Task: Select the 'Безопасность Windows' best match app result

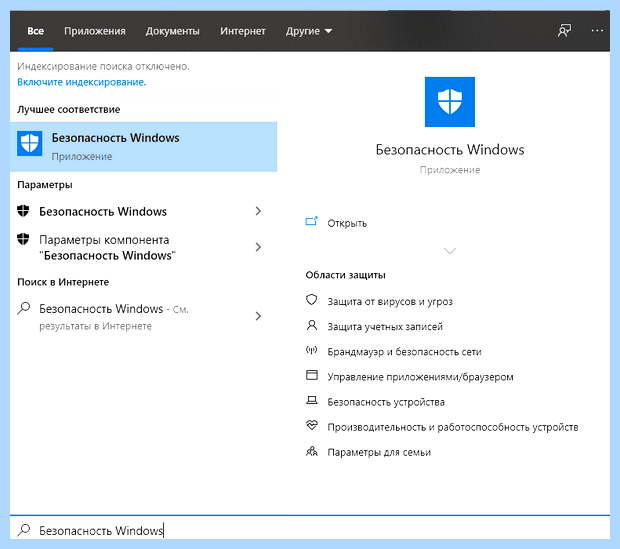Action: [144, 147]
